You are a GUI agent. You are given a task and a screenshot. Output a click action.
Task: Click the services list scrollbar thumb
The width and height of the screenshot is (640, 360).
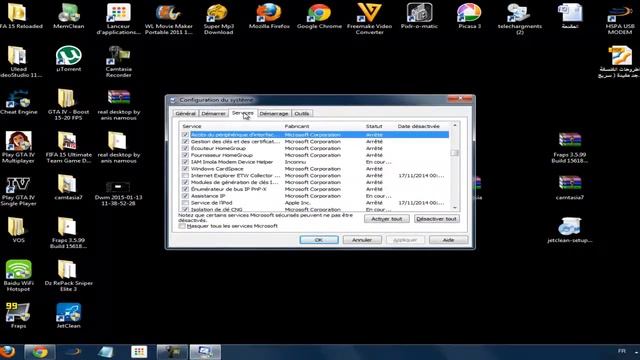pyautogui.click(x=455, y=153)
